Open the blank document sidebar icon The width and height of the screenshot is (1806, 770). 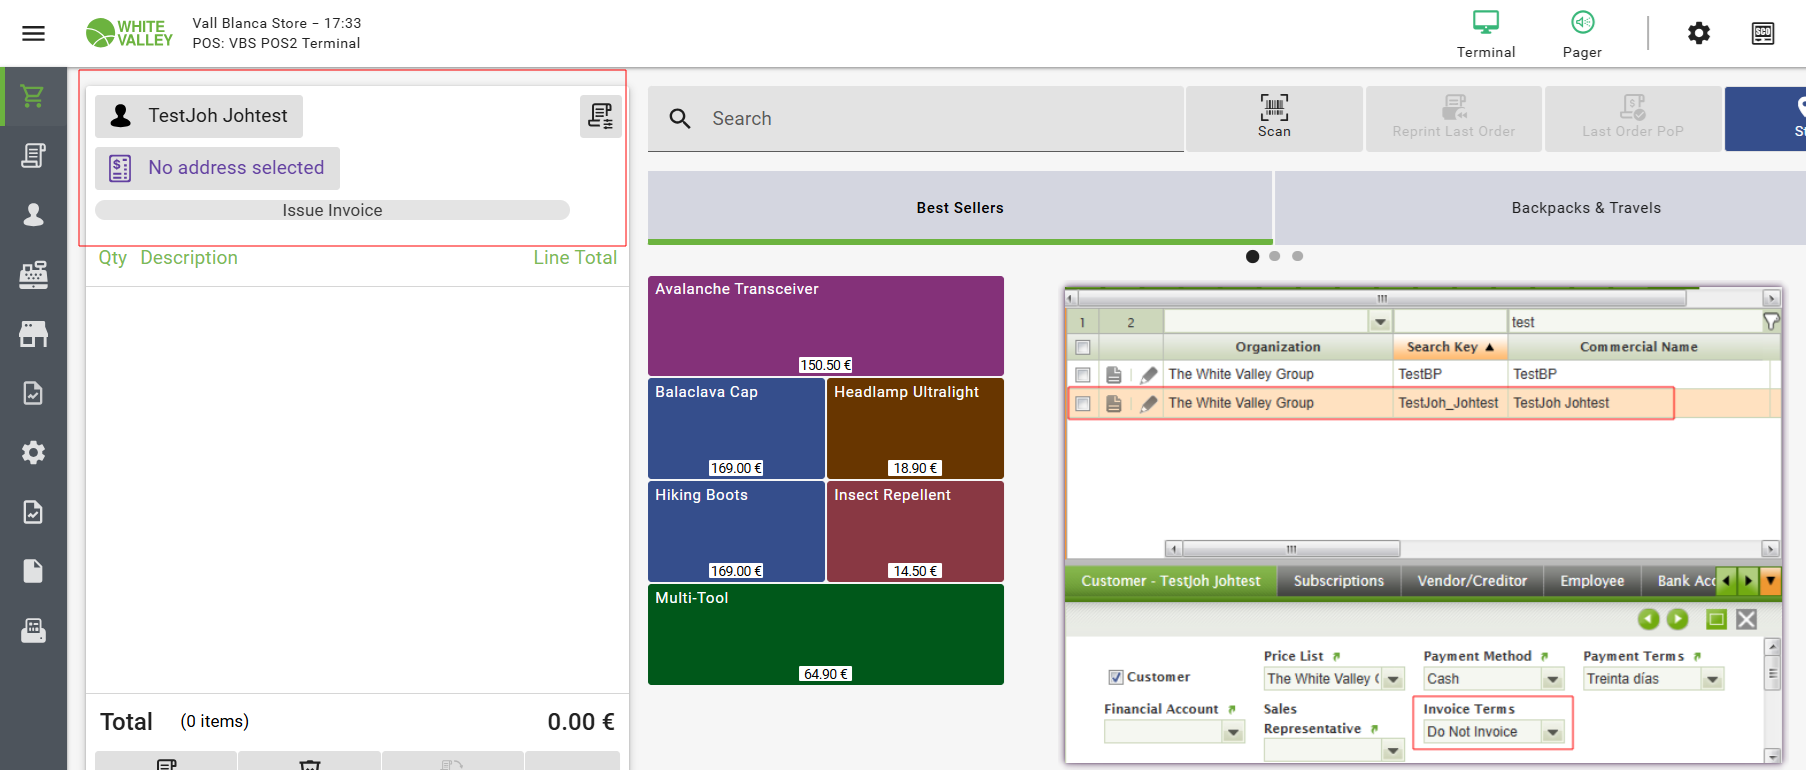33,571
